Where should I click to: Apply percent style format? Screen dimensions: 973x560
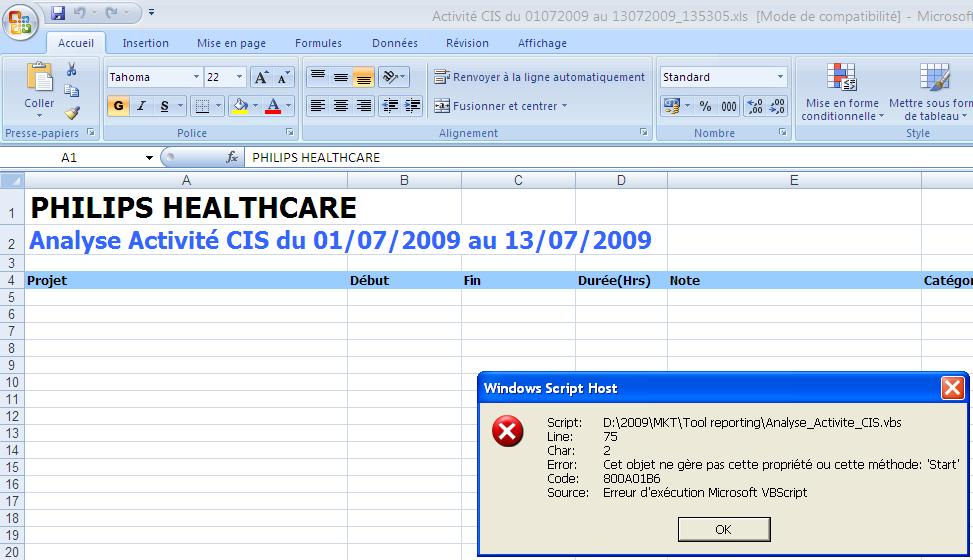point(706,106)
